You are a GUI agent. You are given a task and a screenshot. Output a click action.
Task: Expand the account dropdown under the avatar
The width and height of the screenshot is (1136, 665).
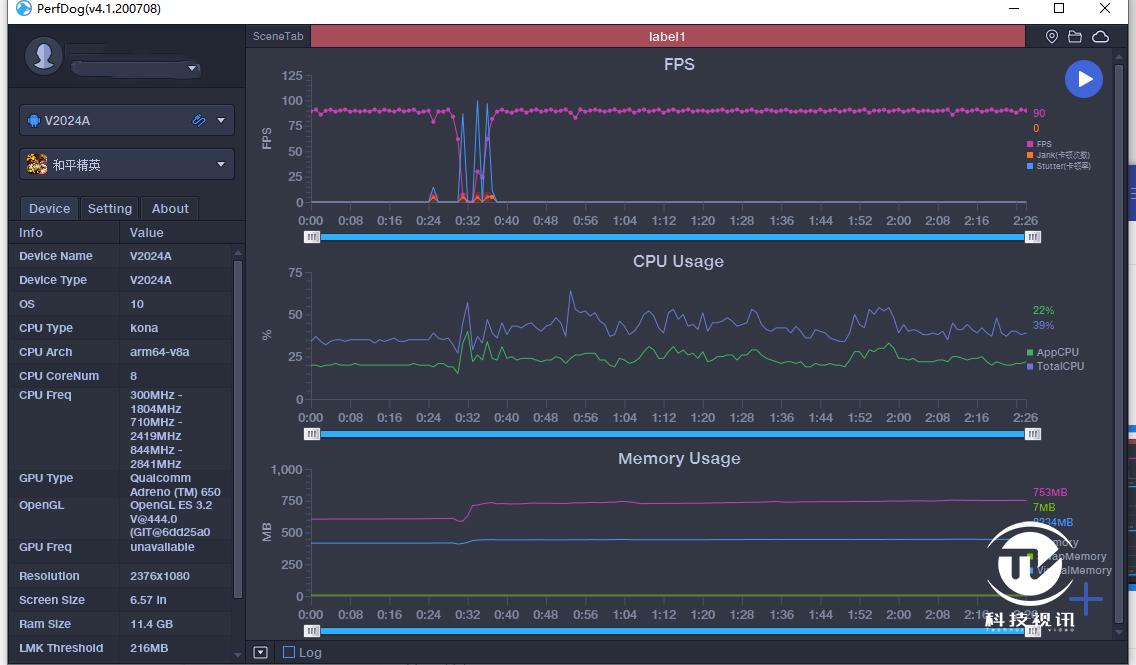tap(192, 69)
